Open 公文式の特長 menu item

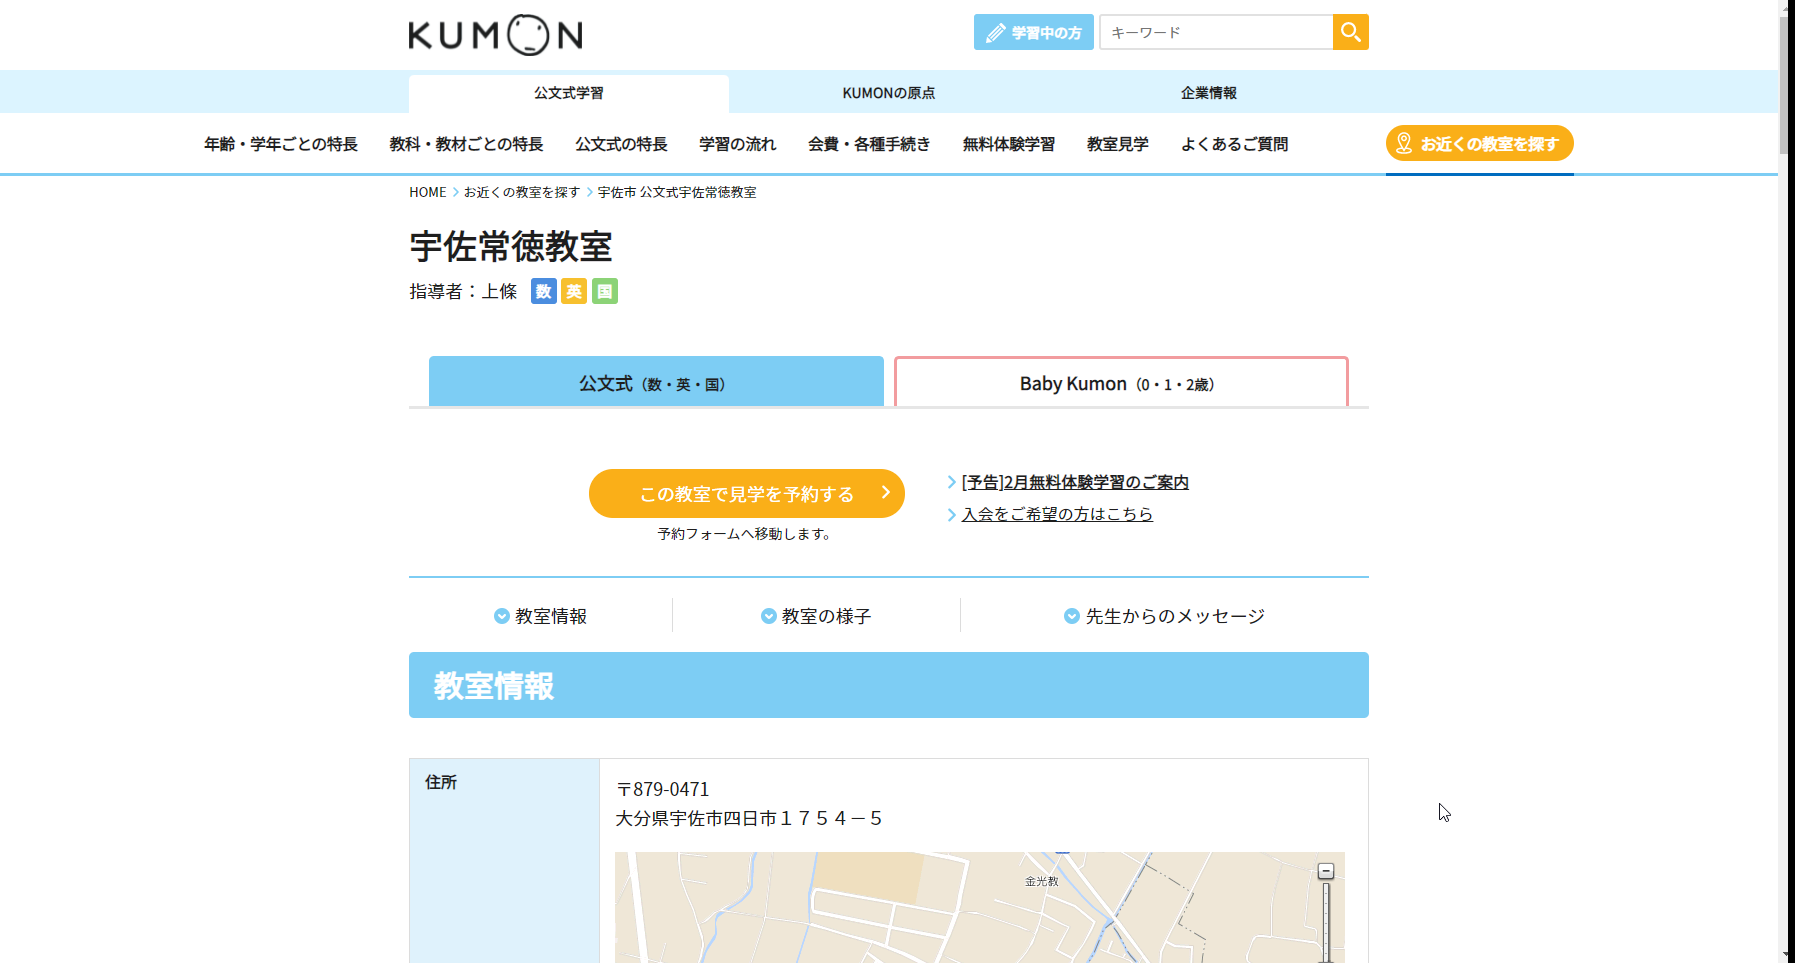coord(621,144)
